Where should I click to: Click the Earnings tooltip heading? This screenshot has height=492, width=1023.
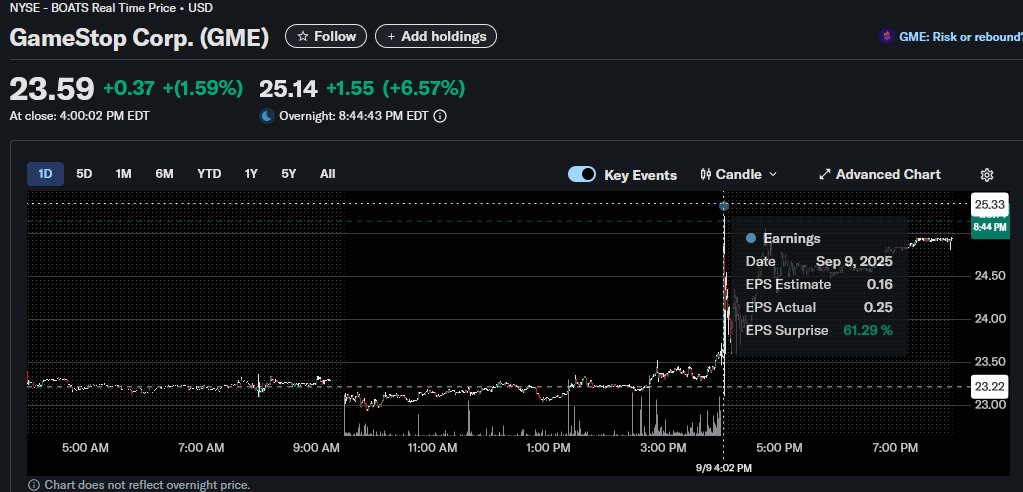791,238
